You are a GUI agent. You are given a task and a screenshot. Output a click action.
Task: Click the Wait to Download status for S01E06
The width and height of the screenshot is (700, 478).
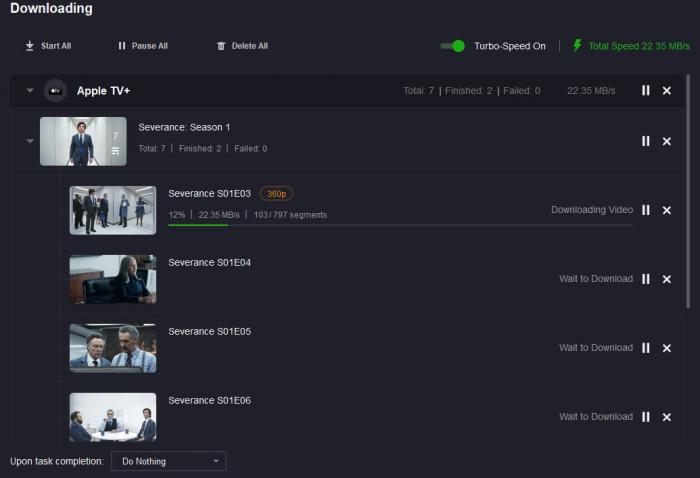[x=596, y=417]
